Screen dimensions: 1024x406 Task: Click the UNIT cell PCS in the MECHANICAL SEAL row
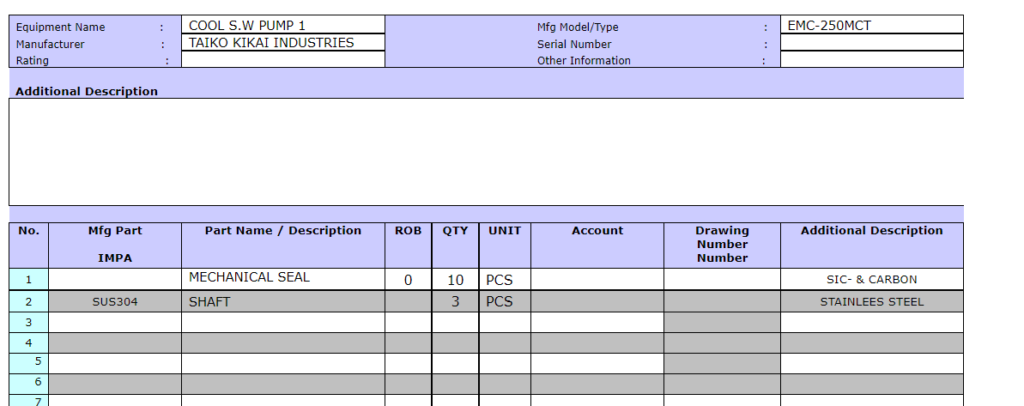[x=504, y=279]
